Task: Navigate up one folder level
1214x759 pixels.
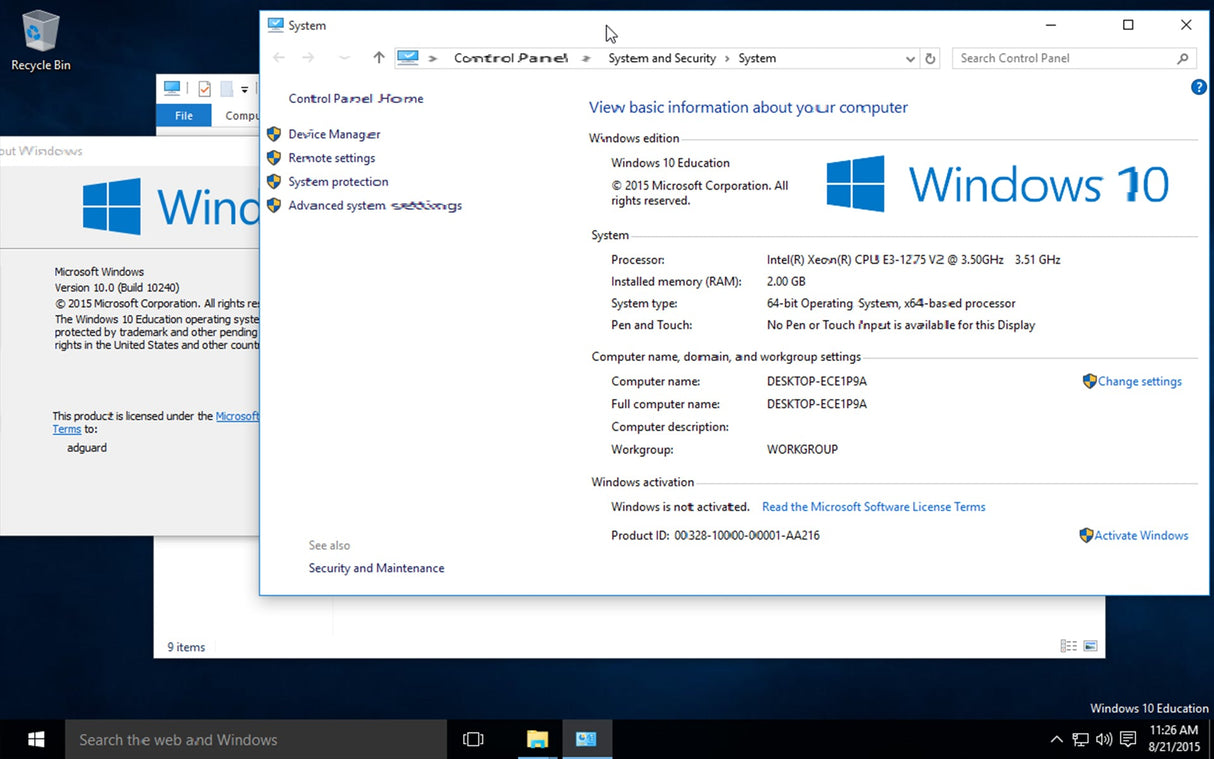Action: coord(379,58)
